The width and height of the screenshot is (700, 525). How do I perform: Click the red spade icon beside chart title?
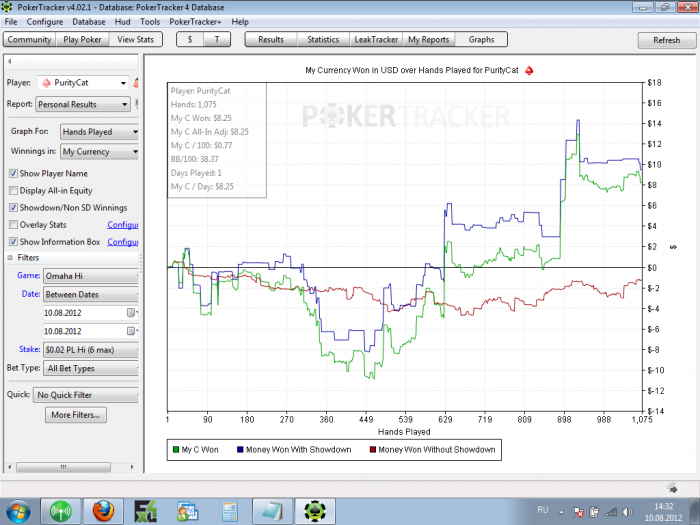pyautogui.click(x=529, y=71)
